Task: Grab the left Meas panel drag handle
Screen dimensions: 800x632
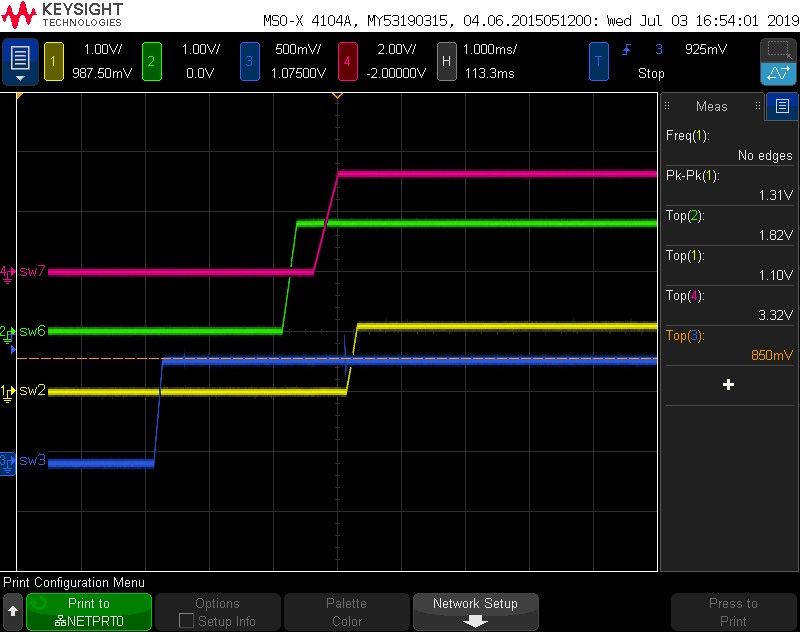Action: click(x=667, y=106)
